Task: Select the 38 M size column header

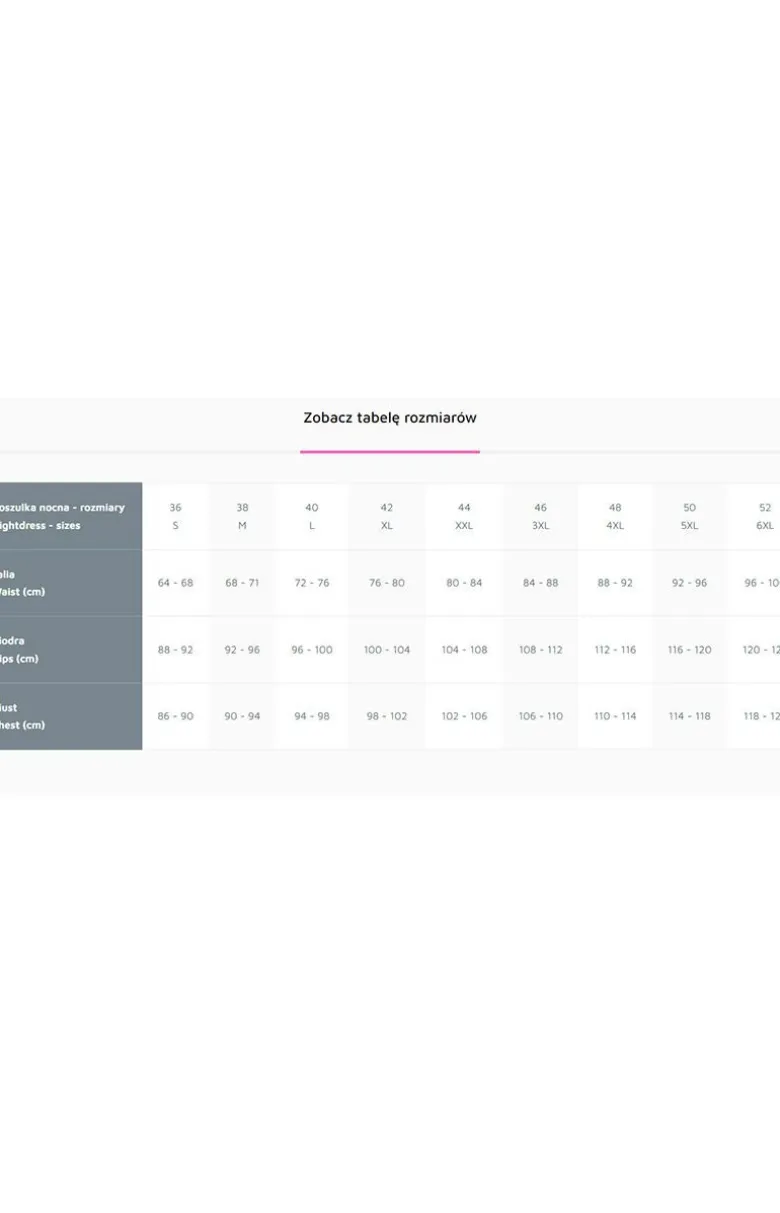Action: pos(242,516)
